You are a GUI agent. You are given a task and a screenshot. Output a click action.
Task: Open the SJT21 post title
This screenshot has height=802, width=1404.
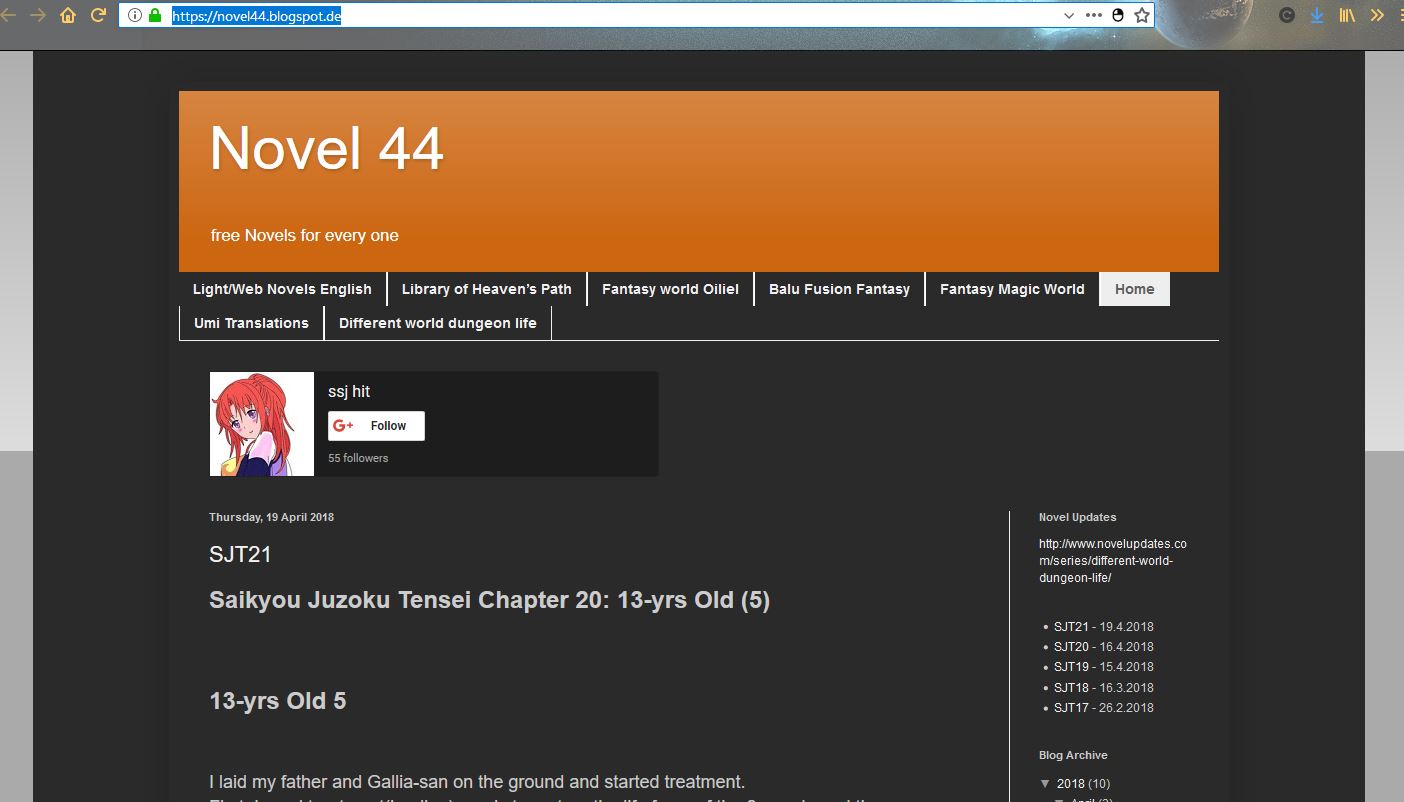240,554
